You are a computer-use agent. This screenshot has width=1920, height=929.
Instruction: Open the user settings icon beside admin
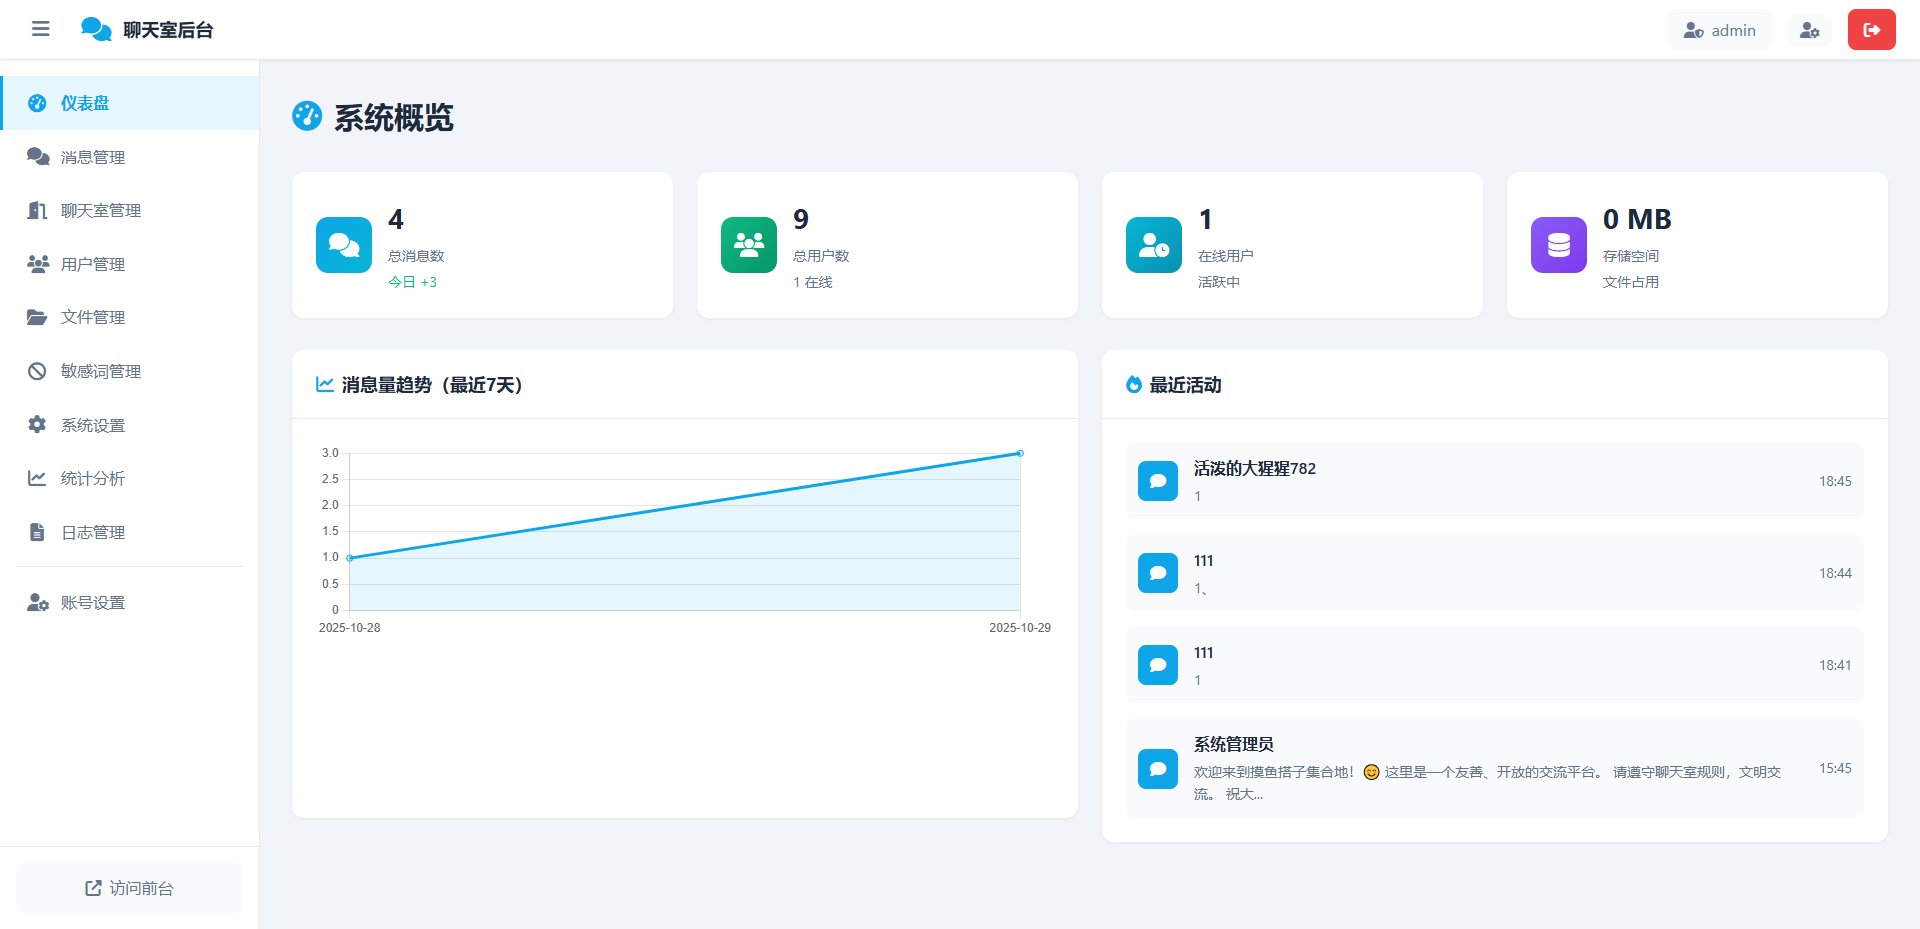coord(1809,30)
